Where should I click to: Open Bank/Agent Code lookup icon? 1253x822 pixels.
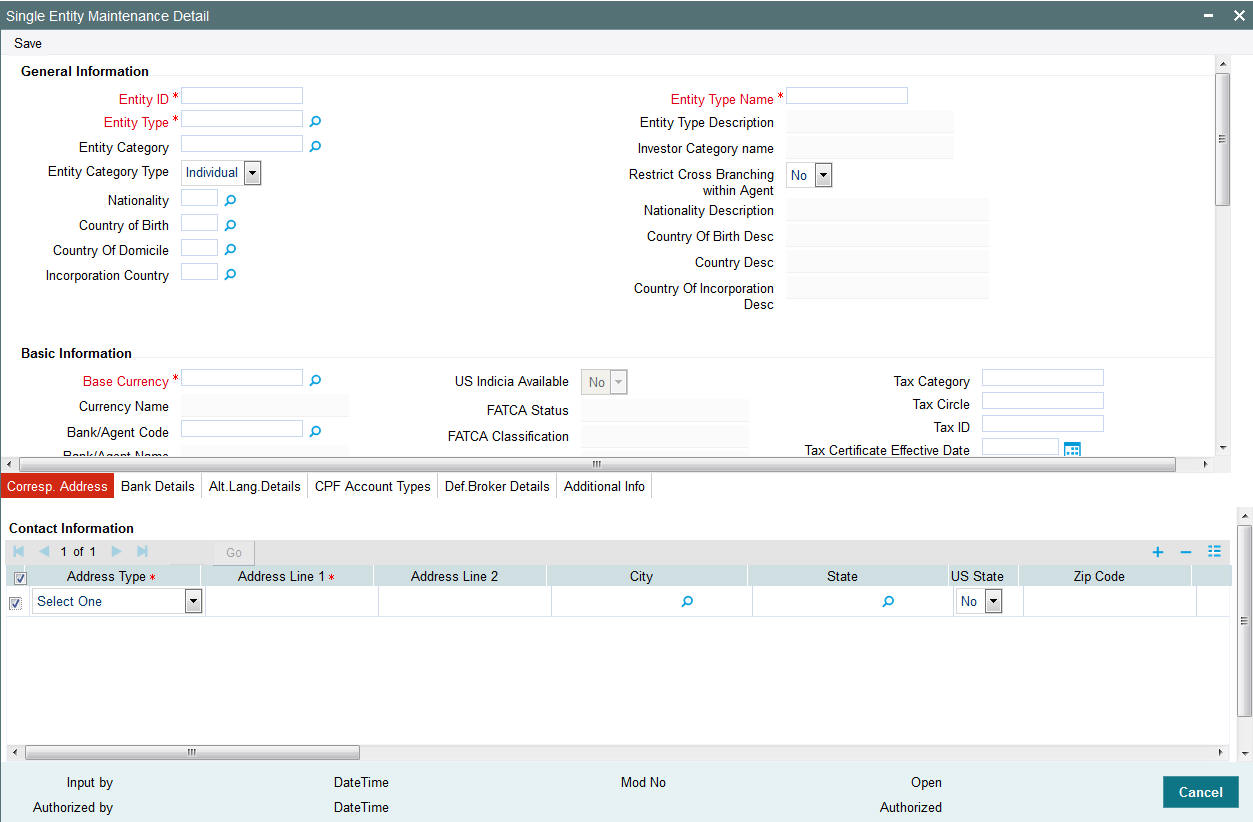(315, 431)
